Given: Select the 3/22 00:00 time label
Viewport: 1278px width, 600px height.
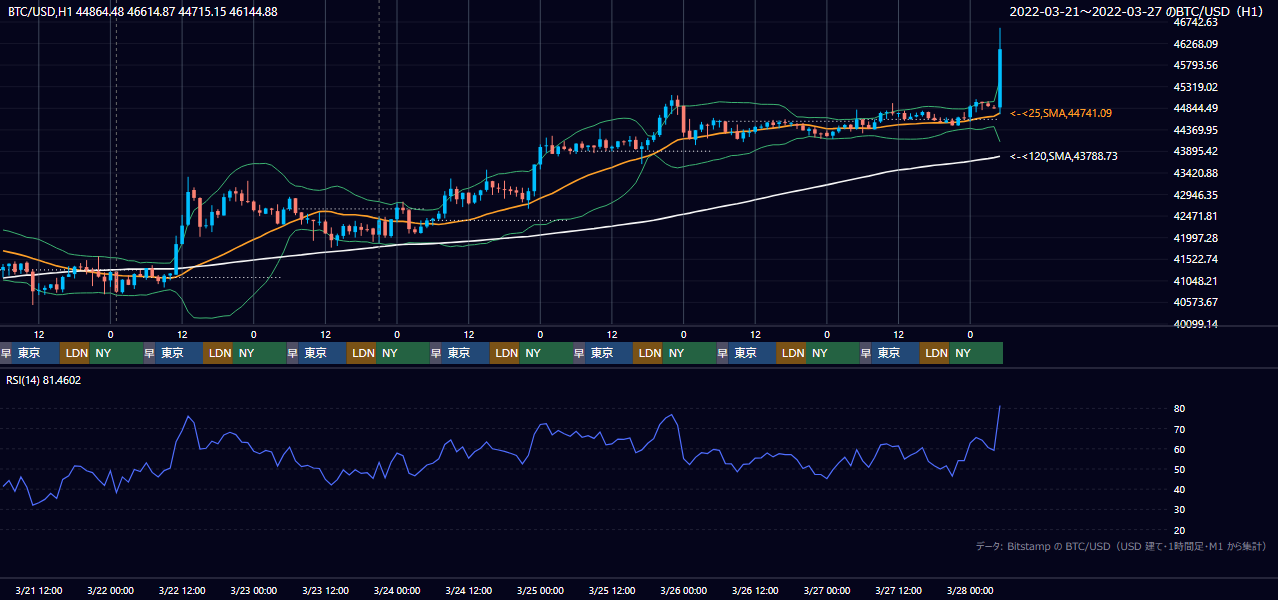Looking at the screenshot, I should click(x=111, y=590).
